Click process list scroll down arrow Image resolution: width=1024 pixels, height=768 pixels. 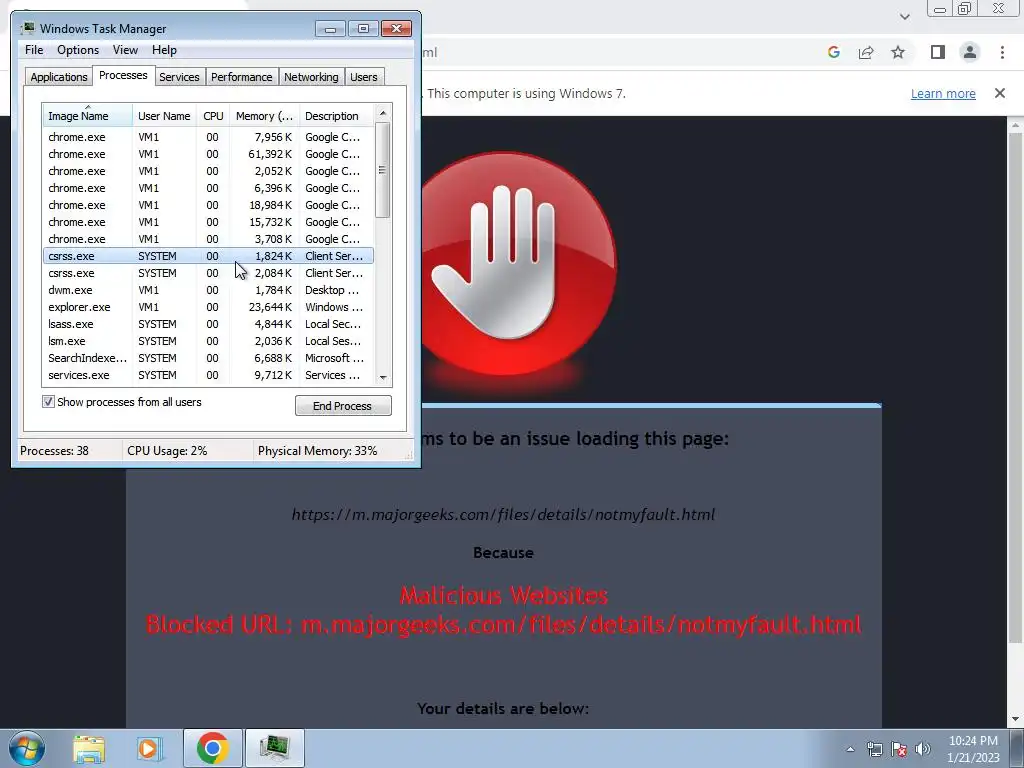click(383, 377)
